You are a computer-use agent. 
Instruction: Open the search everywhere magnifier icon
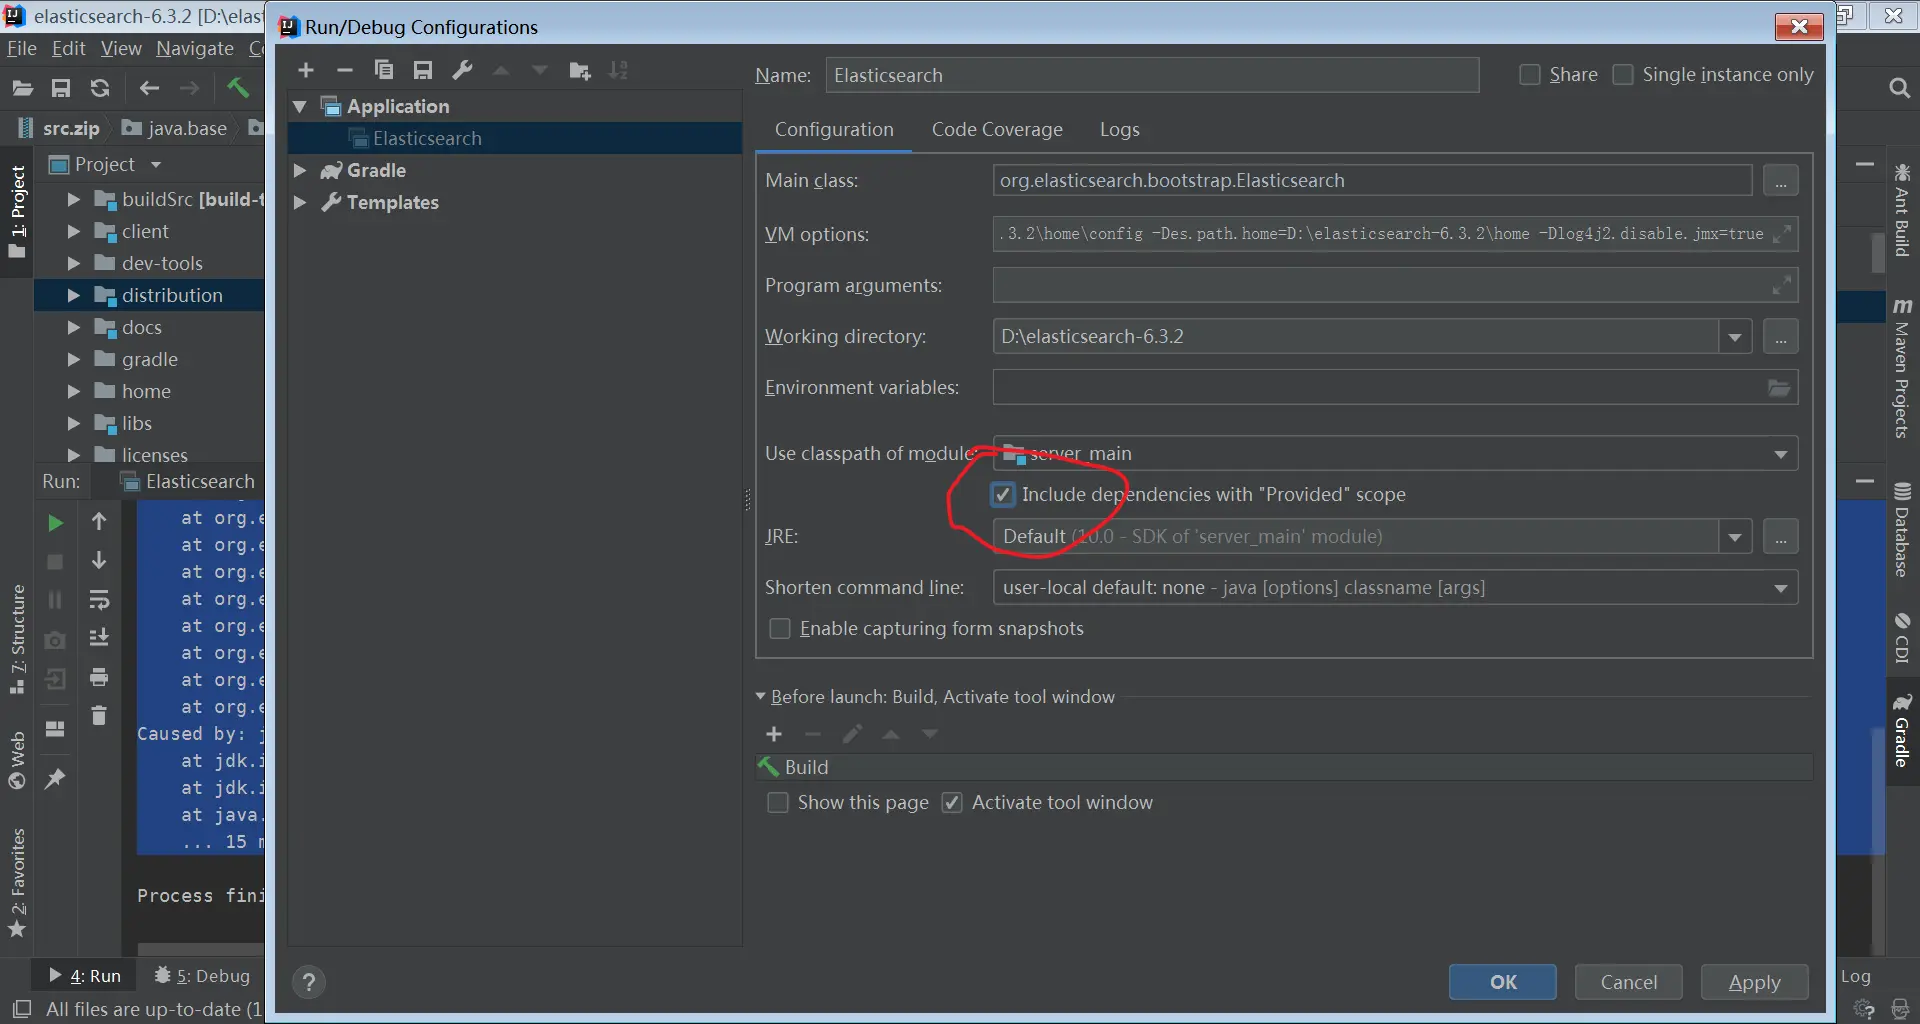pos(1899,88)
